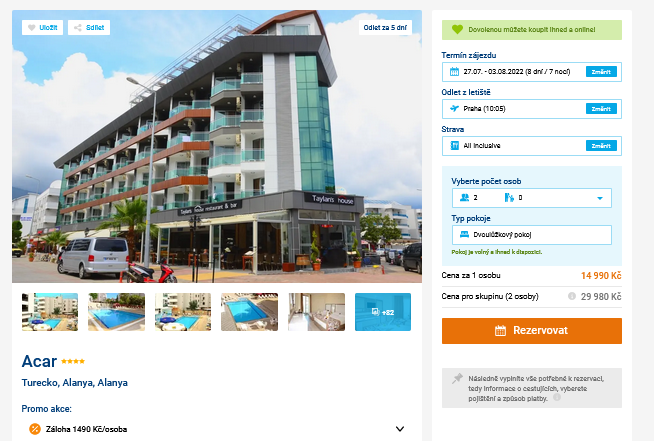Open the person count dropdown
This screenshot has height=441, width=654.
click(x=532, y=198)
